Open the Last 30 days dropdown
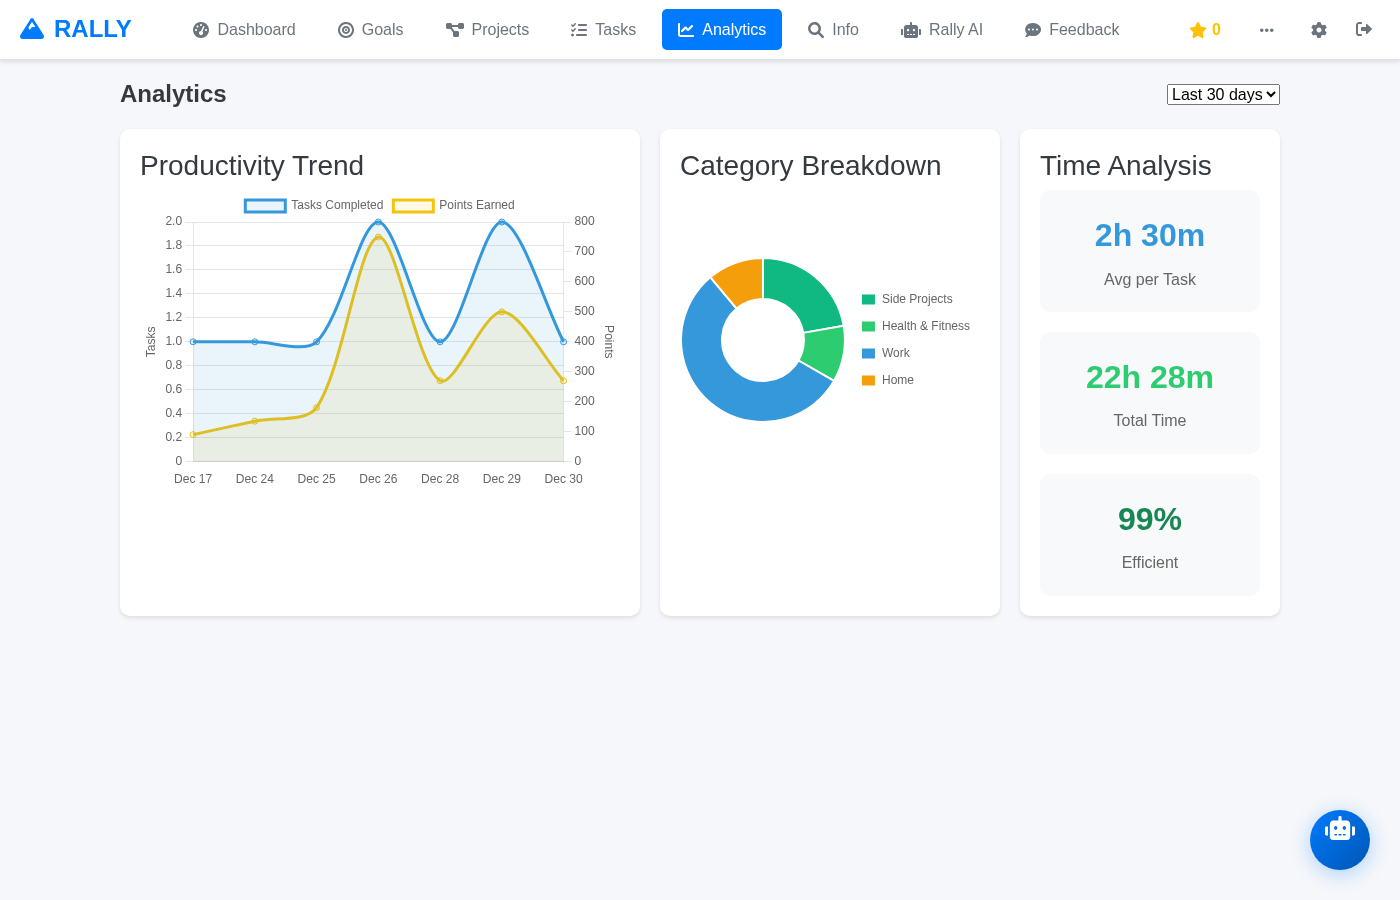The width and height of the screenshot is (1400, 900). tap(1223, 94)
